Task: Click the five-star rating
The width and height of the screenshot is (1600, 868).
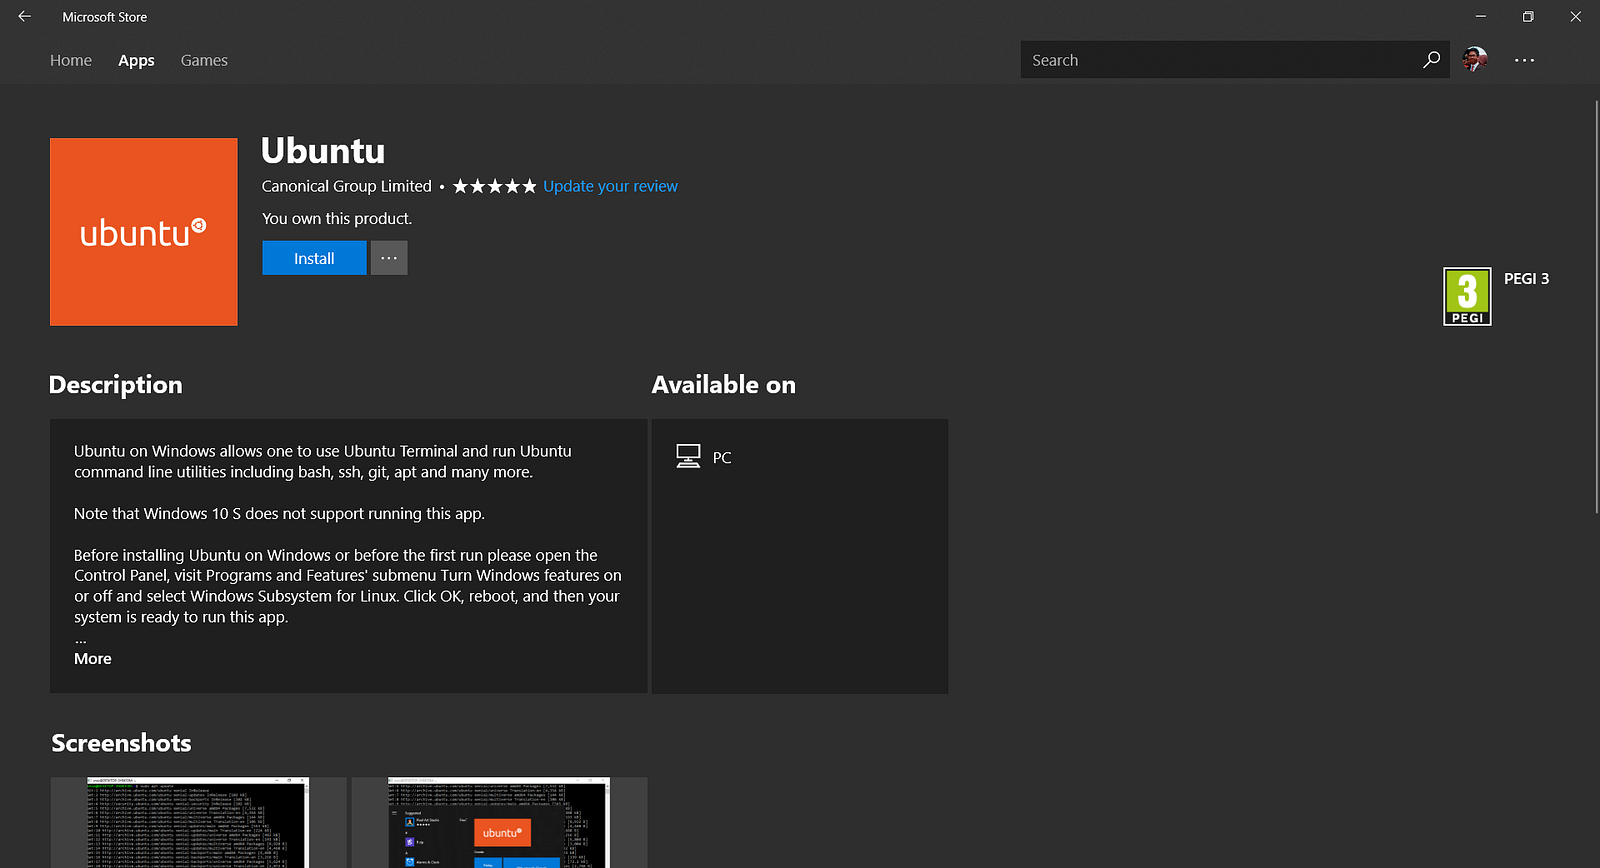Action: coord(495,186)
